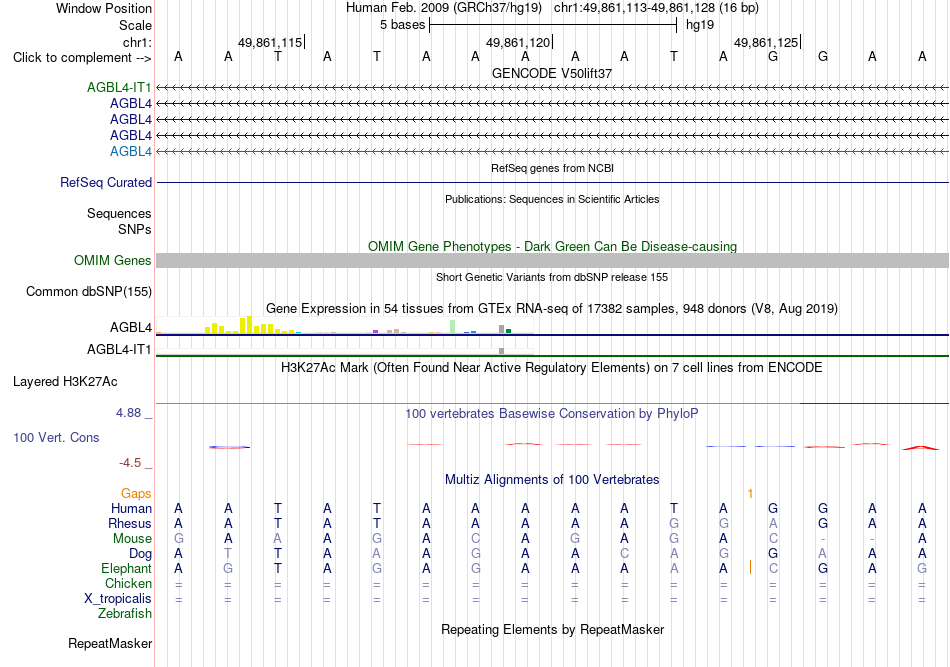
Task: Click the OMIM Genes label
Action: (113, 260)
